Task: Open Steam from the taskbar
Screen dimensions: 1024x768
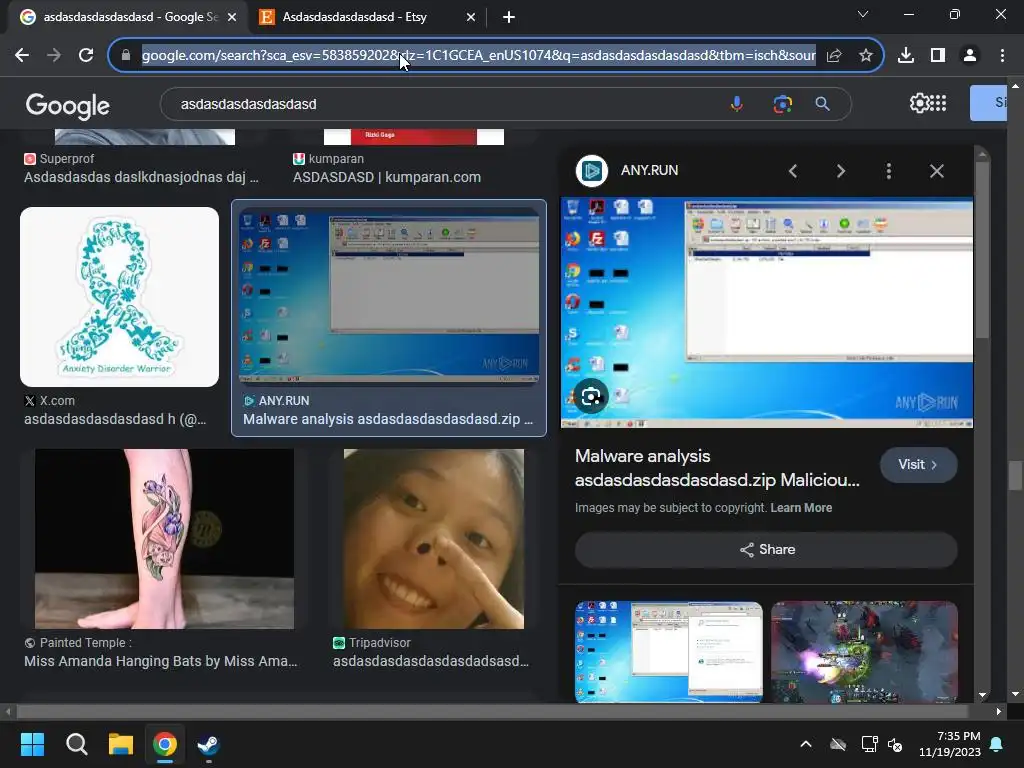Action: [209, 744]
